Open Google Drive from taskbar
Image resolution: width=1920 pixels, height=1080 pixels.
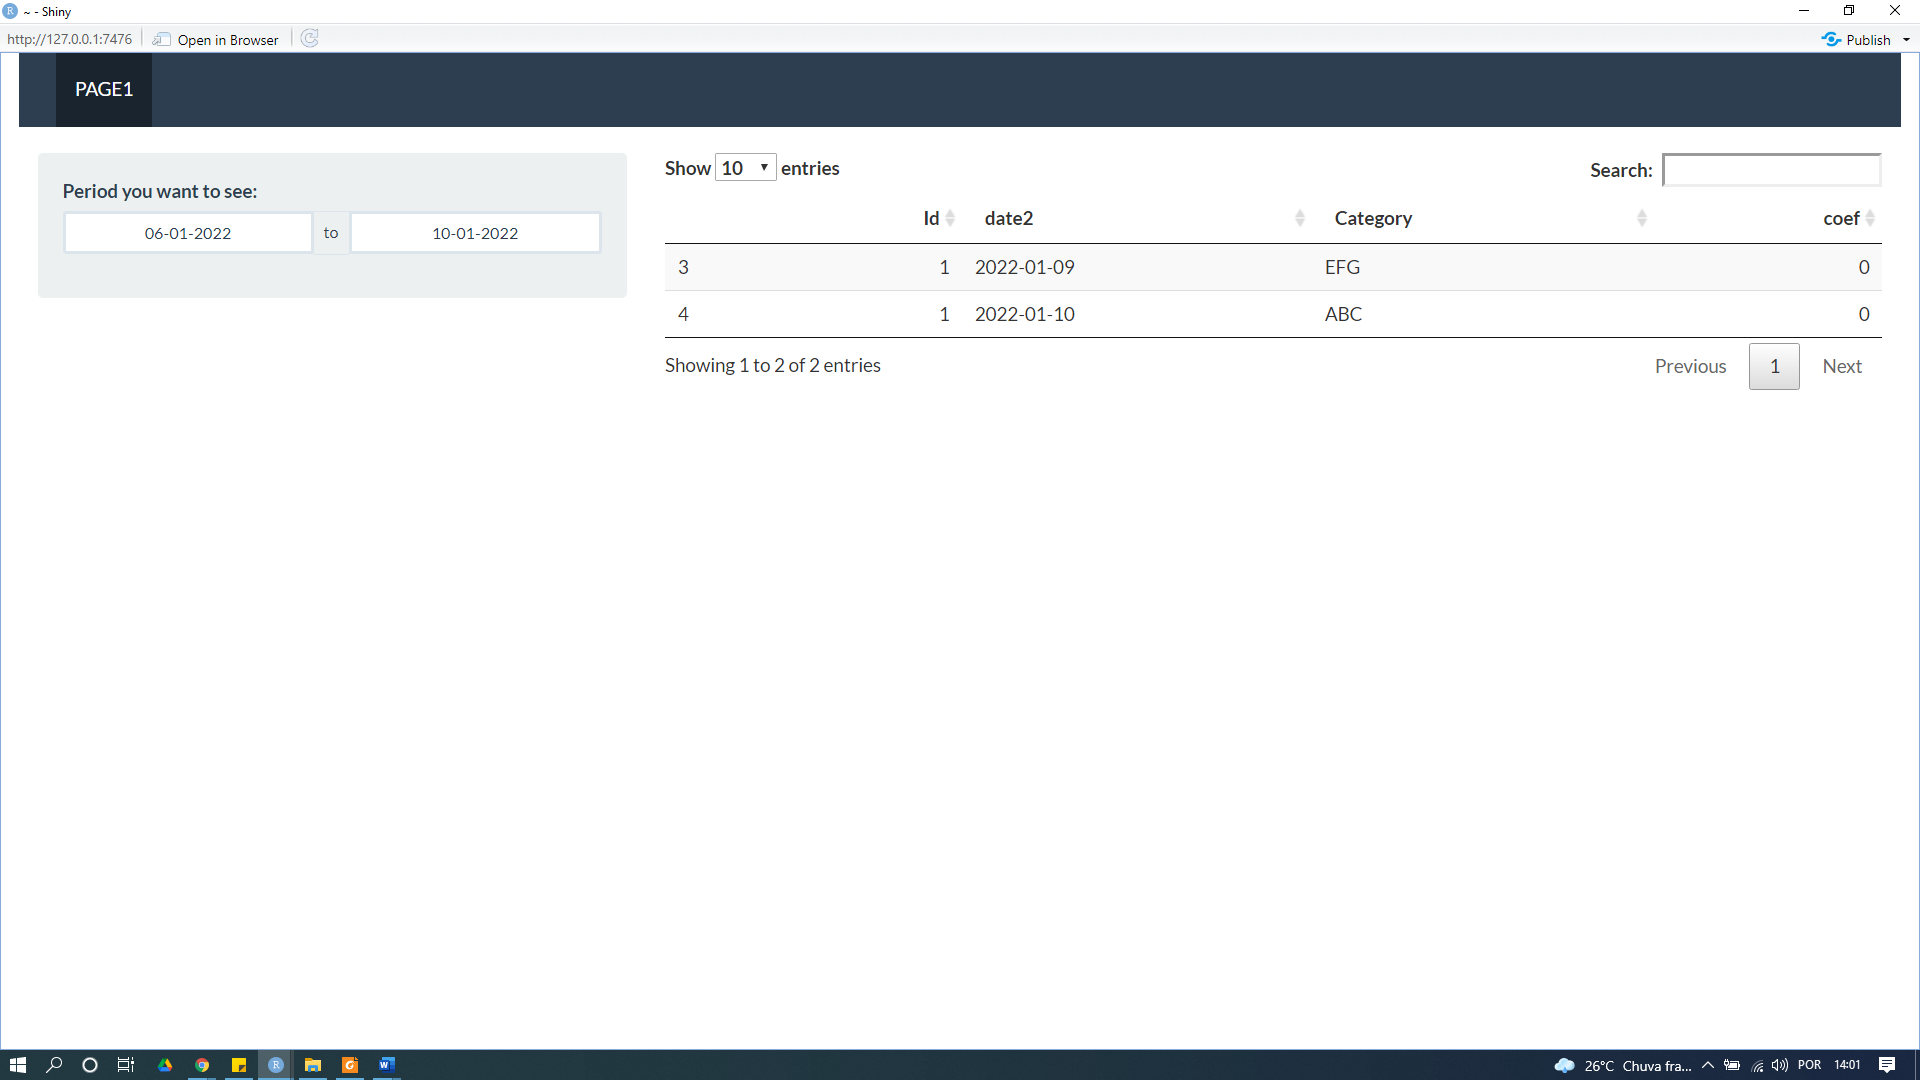point(165,1065)
